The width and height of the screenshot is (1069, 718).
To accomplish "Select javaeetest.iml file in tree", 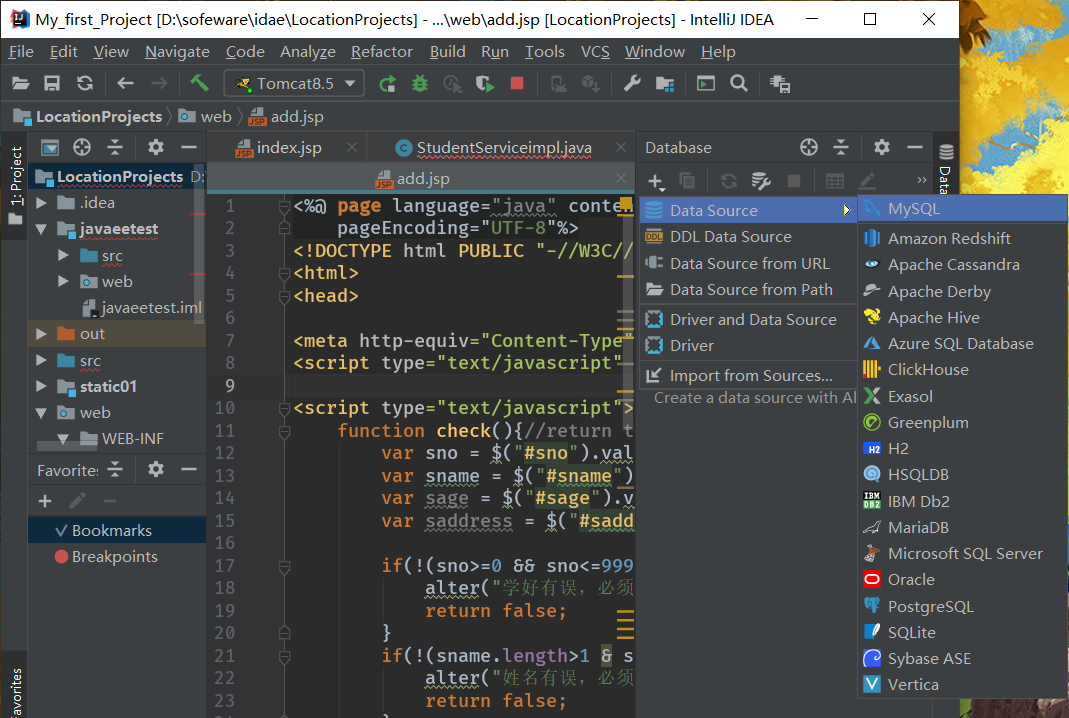I will tap(142, 308).
